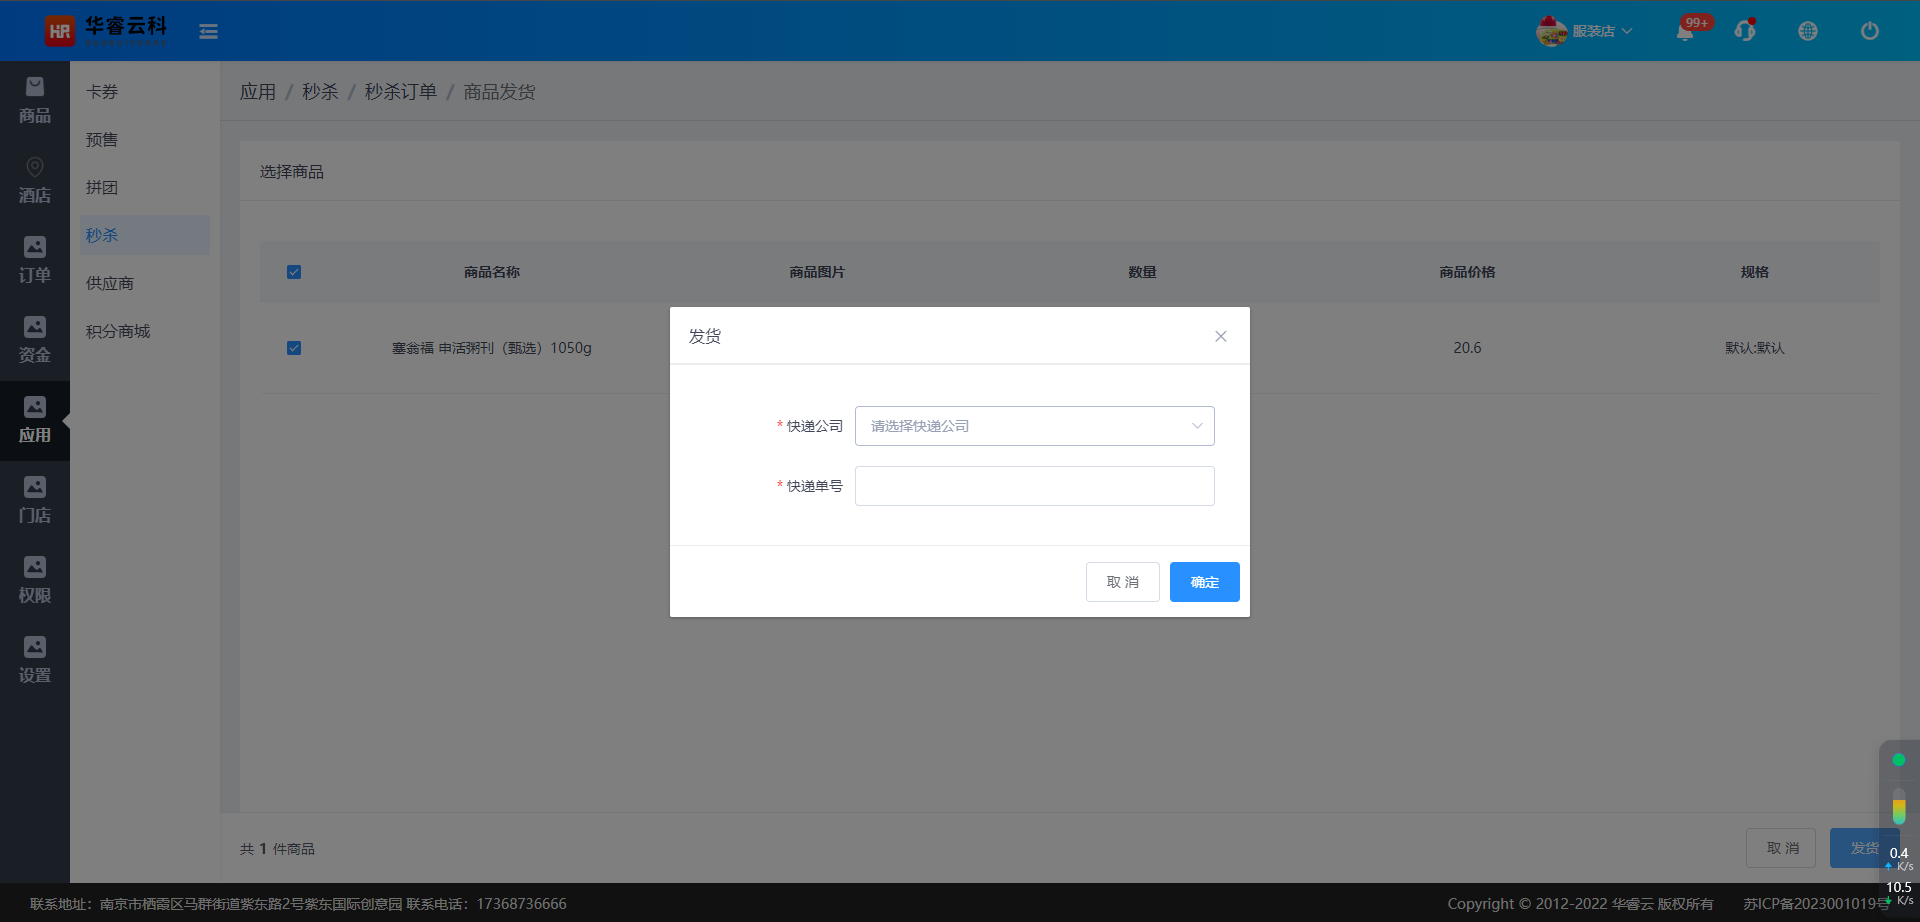Click the customer service headset icon
Image resolution: width=1920 pixels, height=922 pixels.
[x=1745, y=31]
